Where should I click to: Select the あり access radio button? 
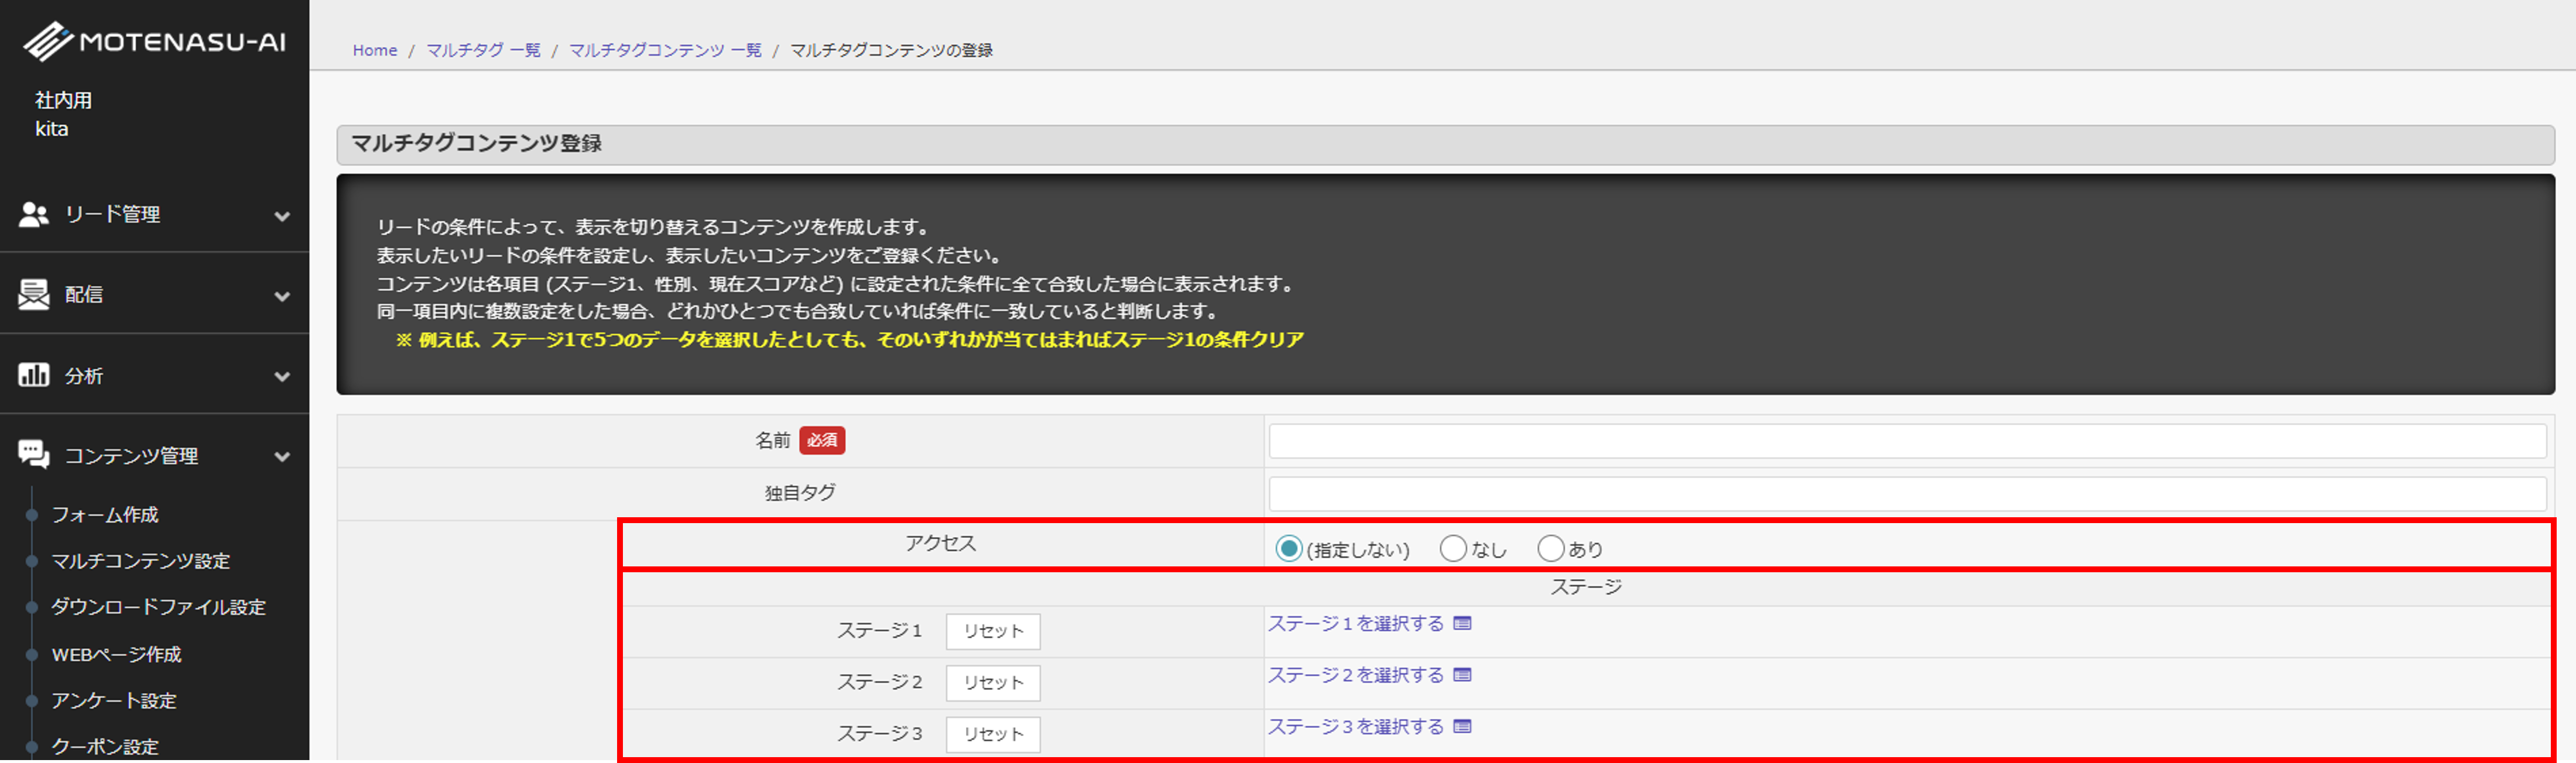1550,548
